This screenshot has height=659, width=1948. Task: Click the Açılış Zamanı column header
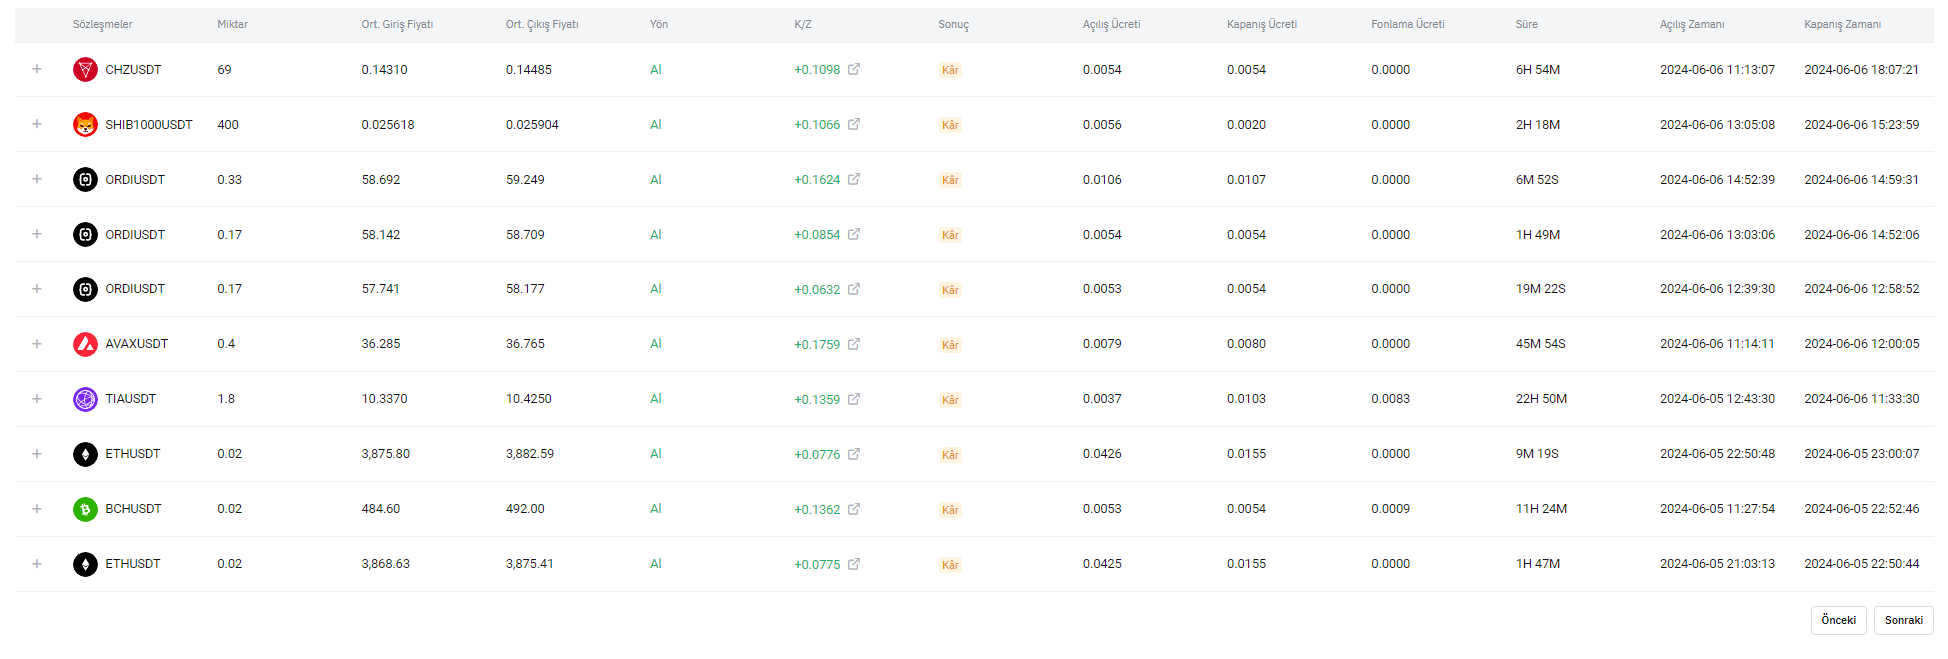pyautogui.click(x=1691, y=24)
